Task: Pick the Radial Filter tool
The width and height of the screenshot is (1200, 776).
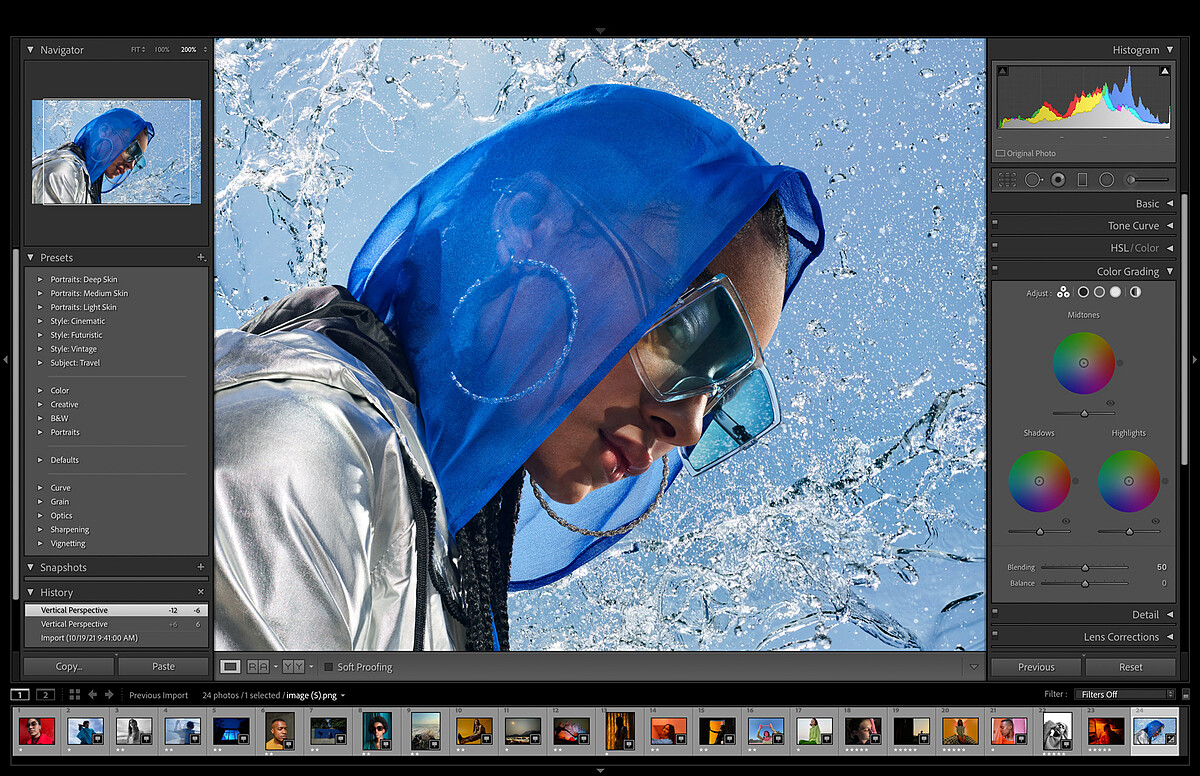Action: (x=1106, y=180)
